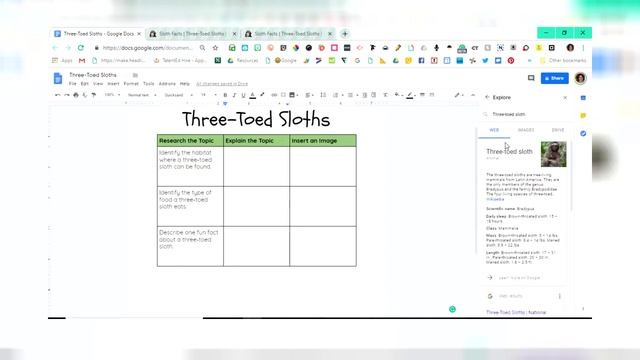Decrease the indent
The image size is (640, 360).
point(364,95)
